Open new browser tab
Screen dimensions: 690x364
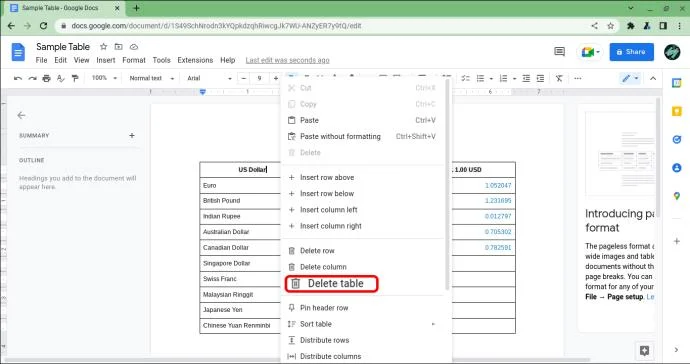[136, 8]
